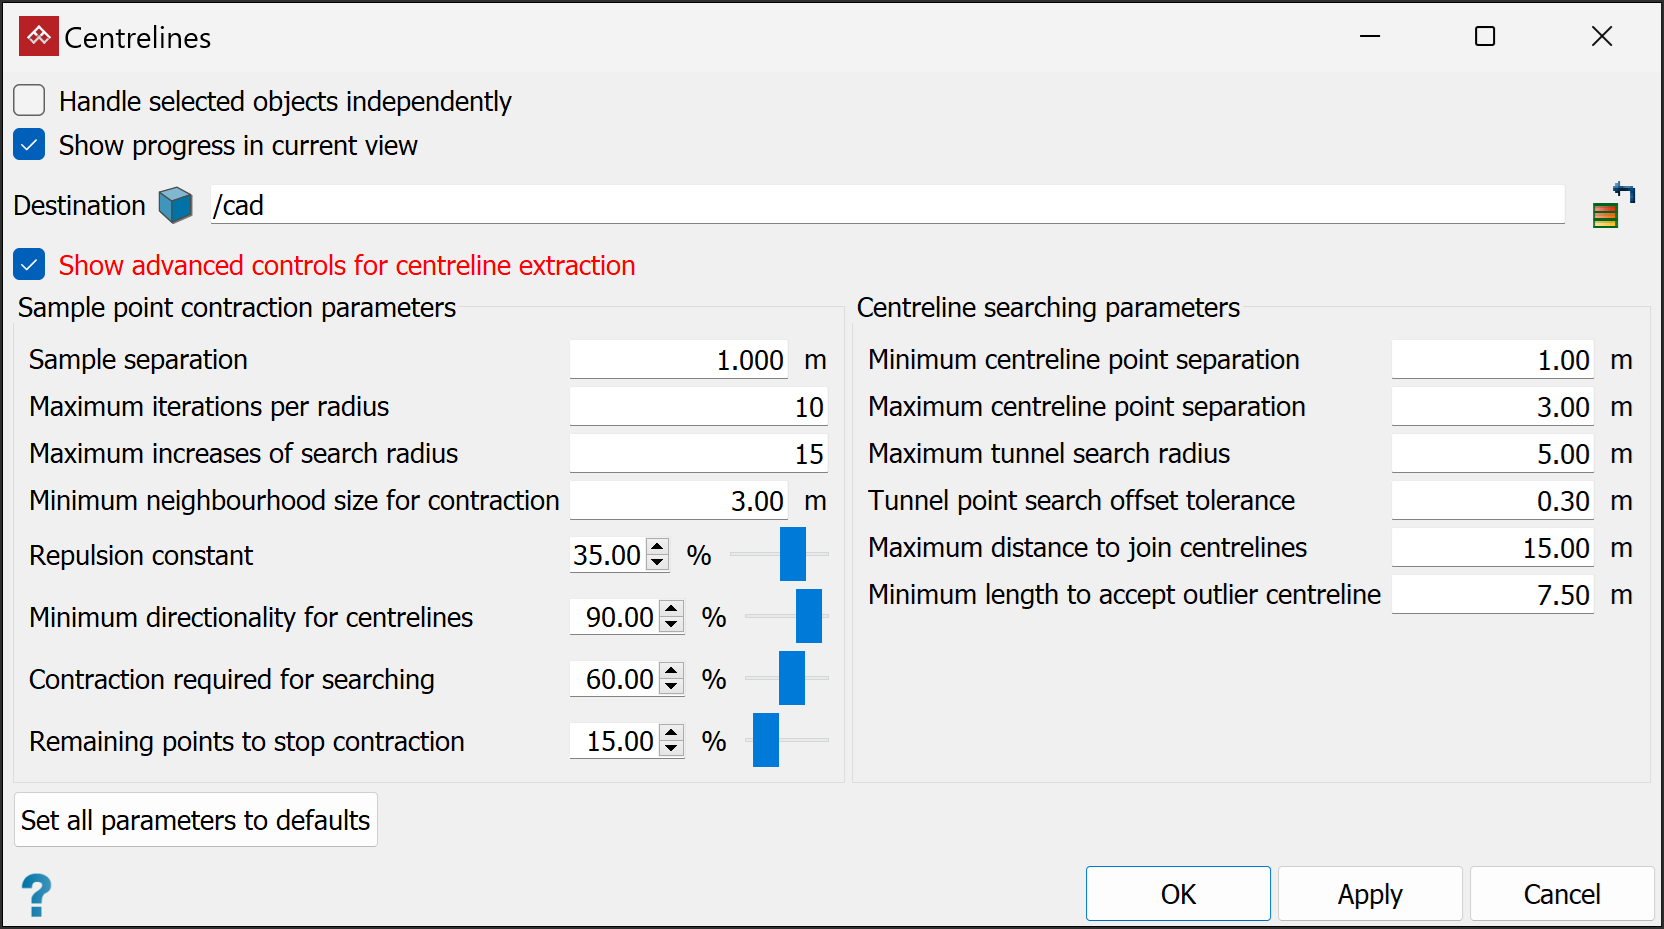
Task: Increase Contraction required for searching spinner
Action: 672,671
